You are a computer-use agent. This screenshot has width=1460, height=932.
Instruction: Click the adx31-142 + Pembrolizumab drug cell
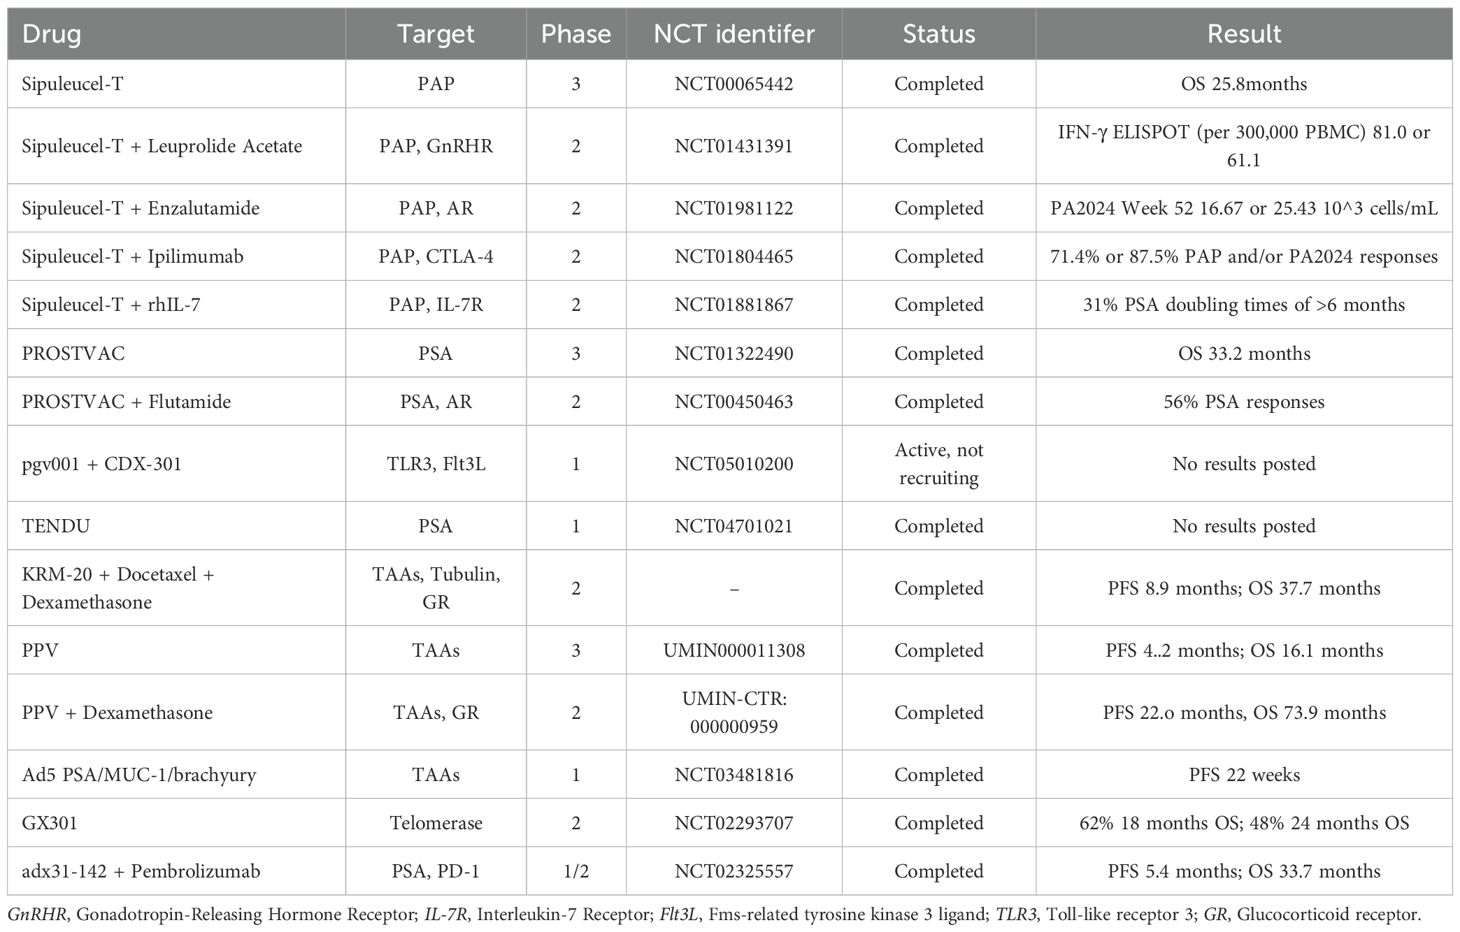click(x=141, y=872)
